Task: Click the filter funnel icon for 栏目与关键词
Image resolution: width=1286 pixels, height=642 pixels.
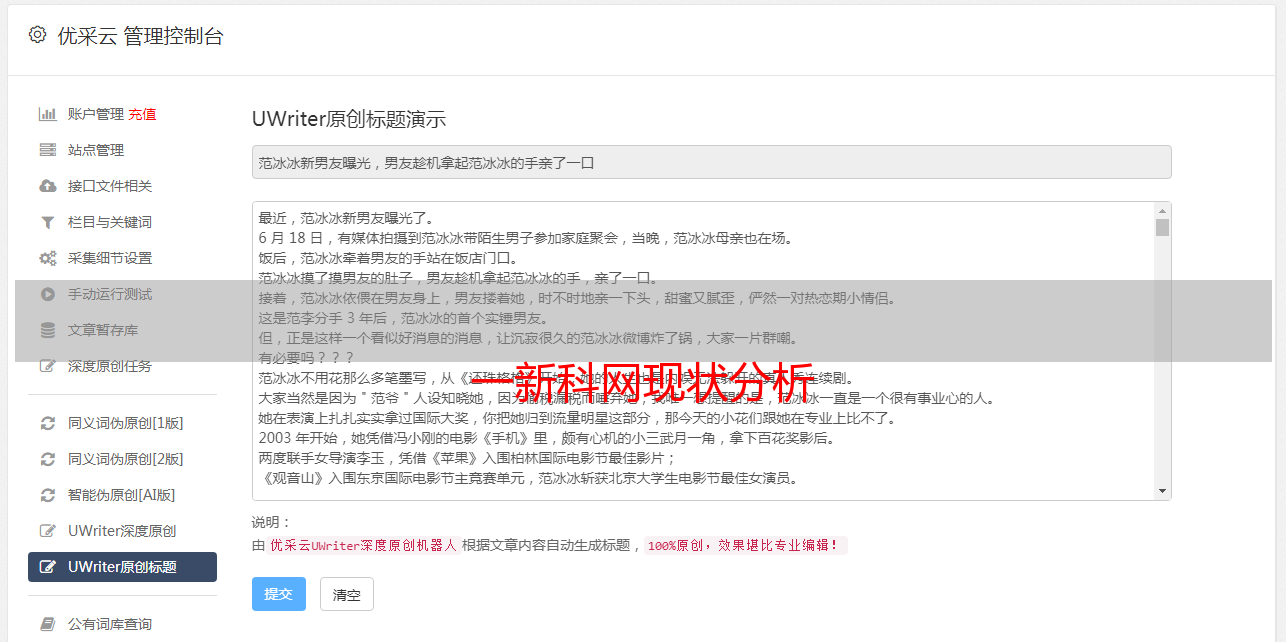Action: point(47,222)
